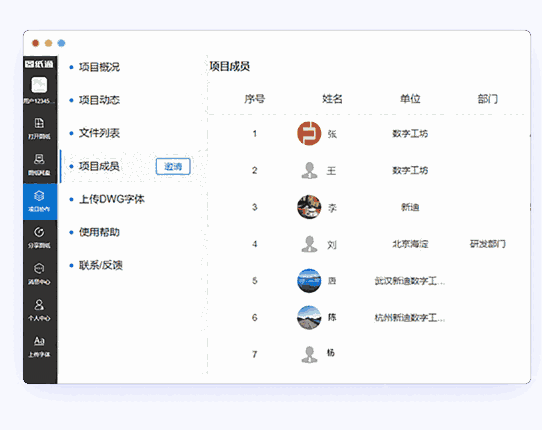This screenshot has width=542, height=430.
Task: Click the user avatar in the sidebar
Action: (x=39, y=85)
